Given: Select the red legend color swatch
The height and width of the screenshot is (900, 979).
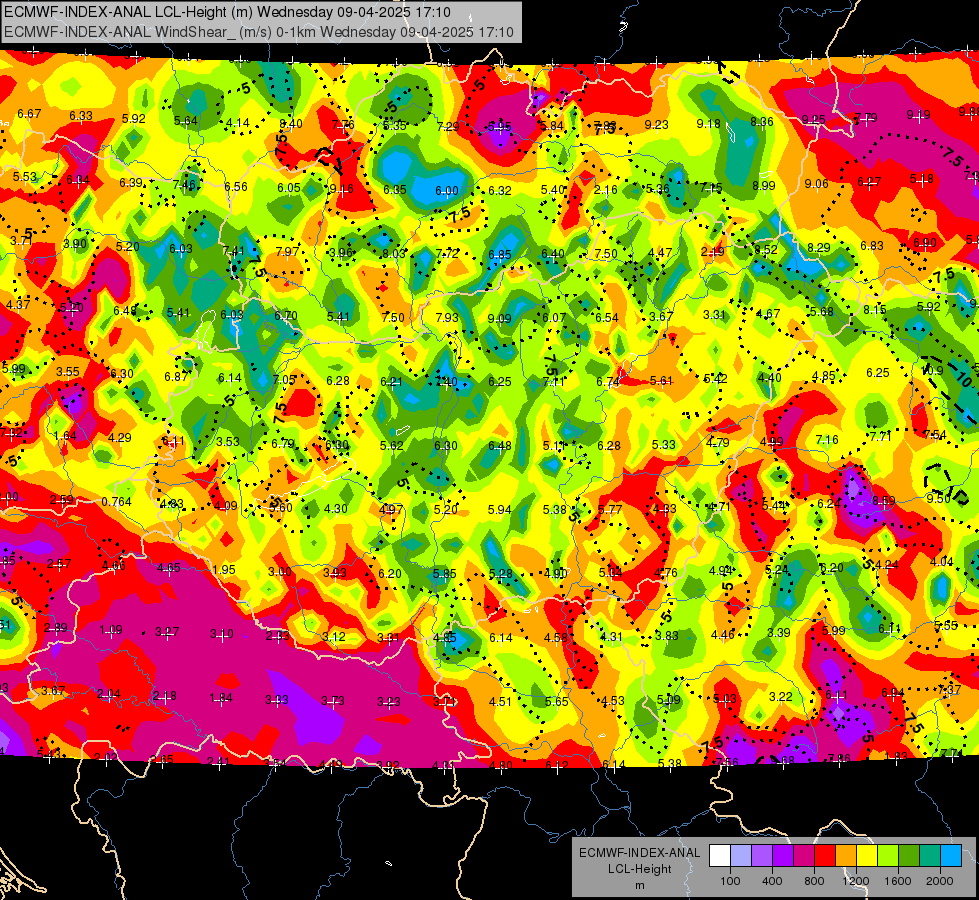Looking at the screenshot, I should [x=825, y=856].
